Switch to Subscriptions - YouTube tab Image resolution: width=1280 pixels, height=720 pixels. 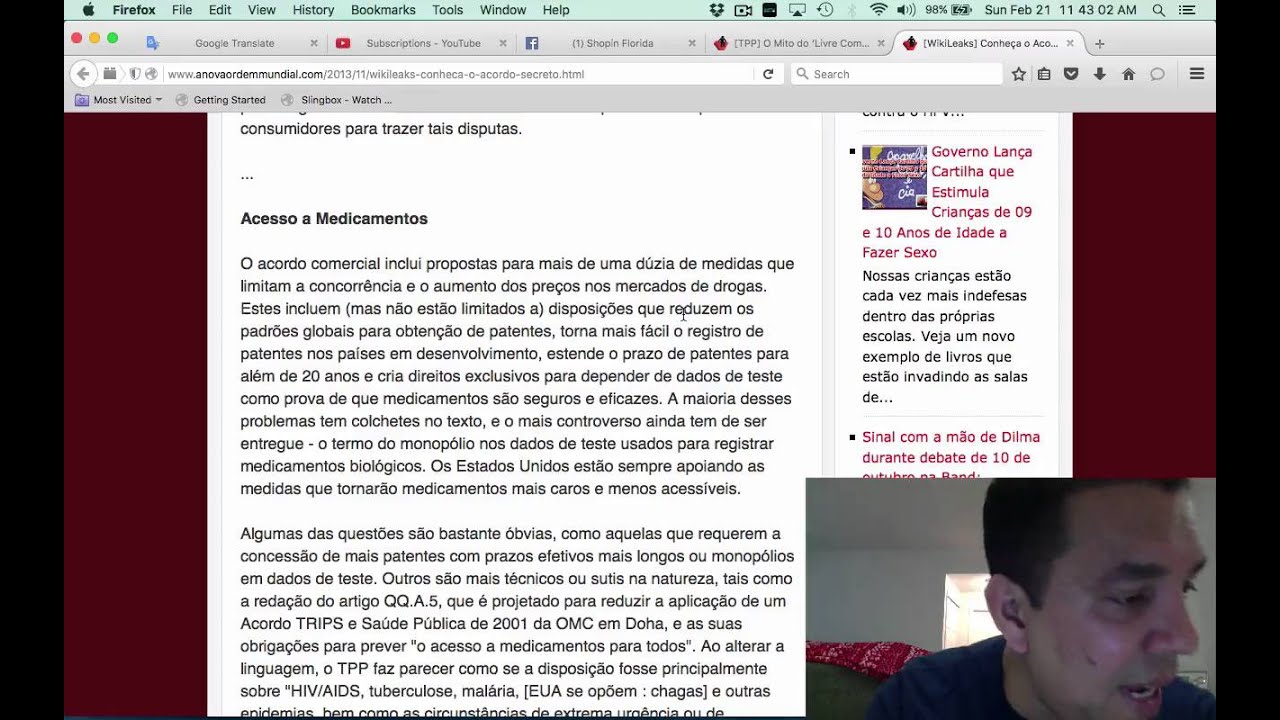point(421,43)
